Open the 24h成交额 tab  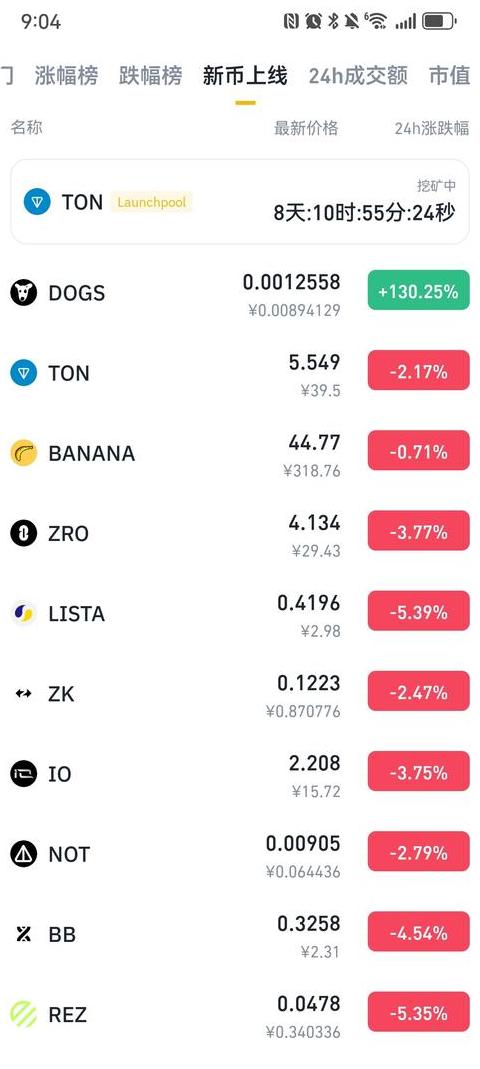358,75
